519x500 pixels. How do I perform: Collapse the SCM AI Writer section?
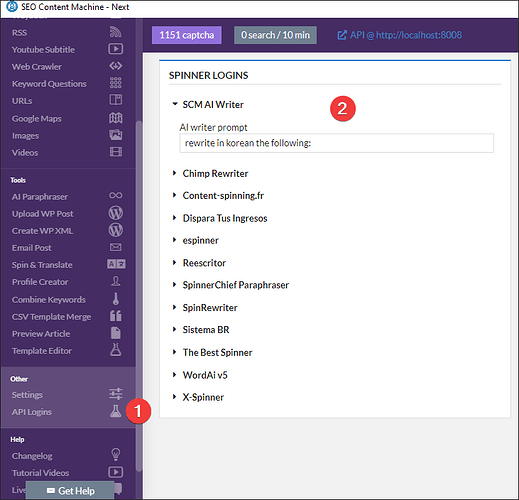click(x=174, y=104)
